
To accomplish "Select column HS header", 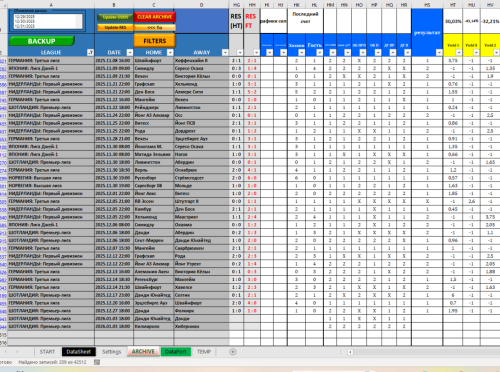I will (427, 5).
